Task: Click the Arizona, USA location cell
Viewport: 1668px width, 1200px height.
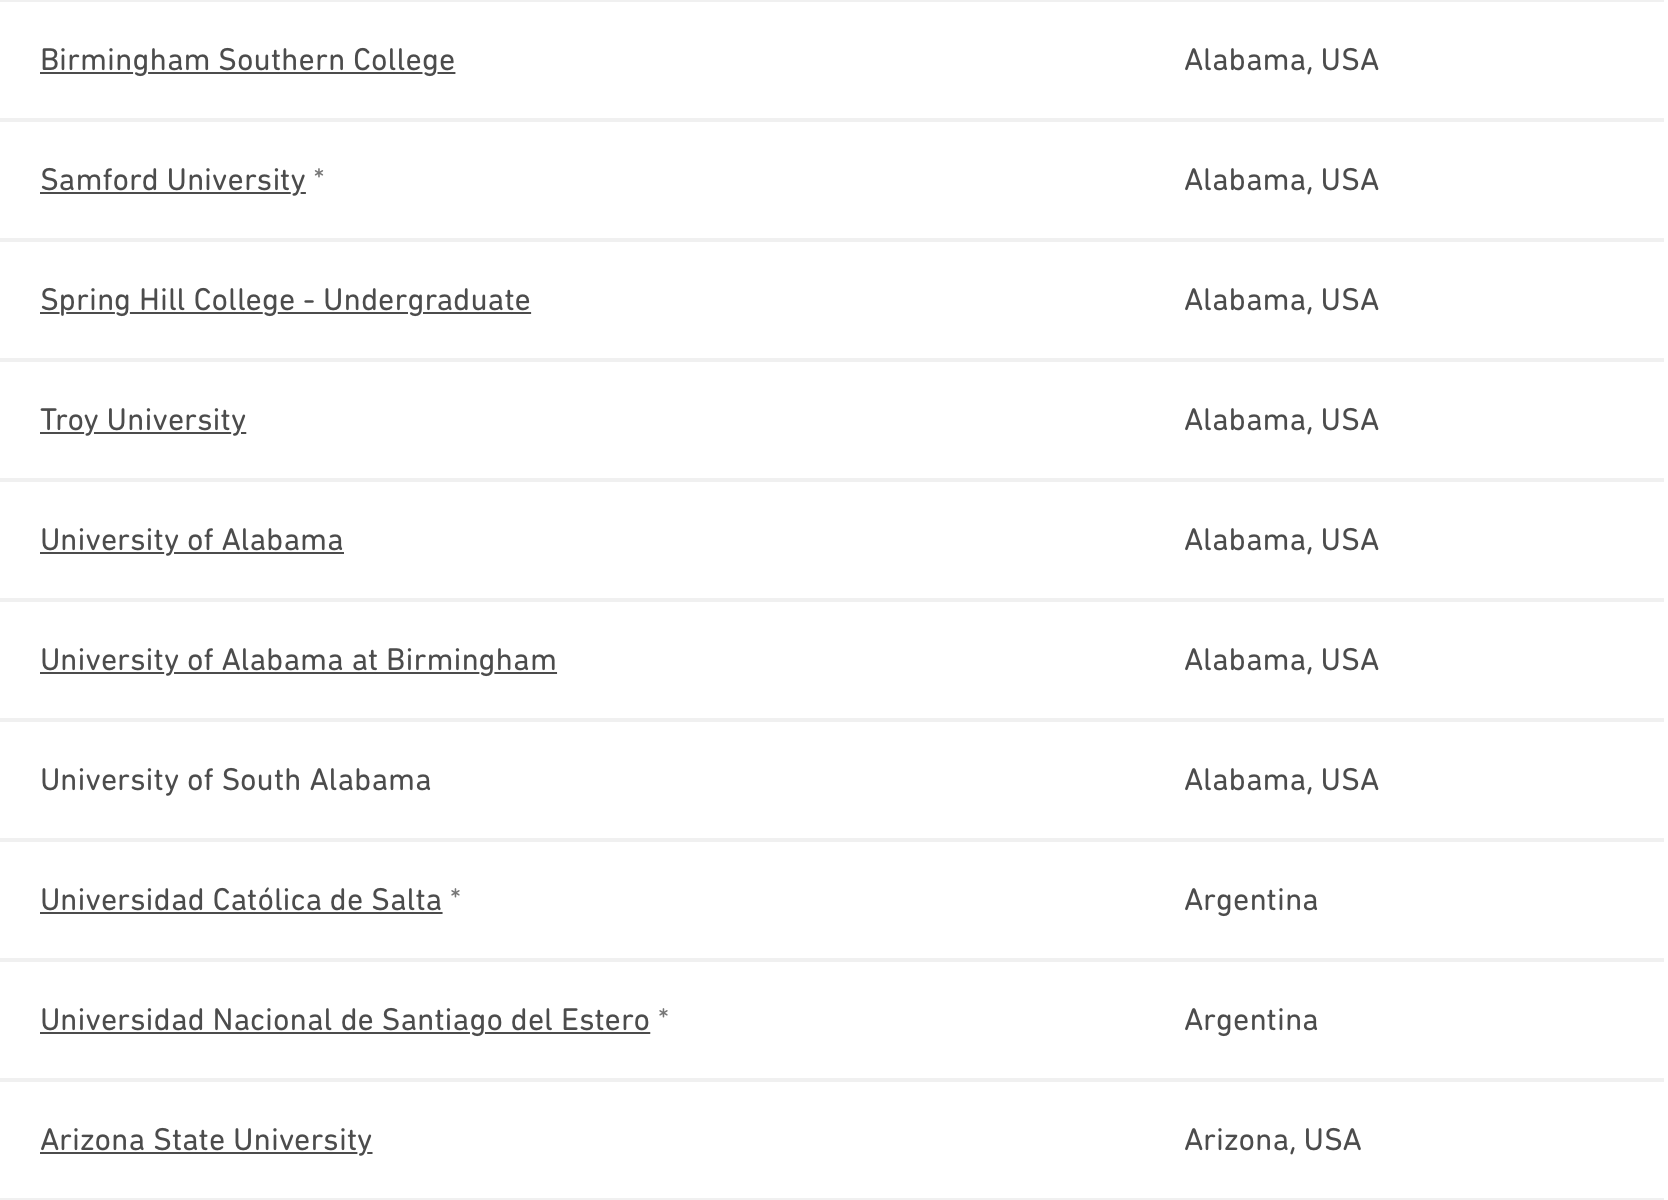Action: pyautogui.click(x=1272, y=1140)
